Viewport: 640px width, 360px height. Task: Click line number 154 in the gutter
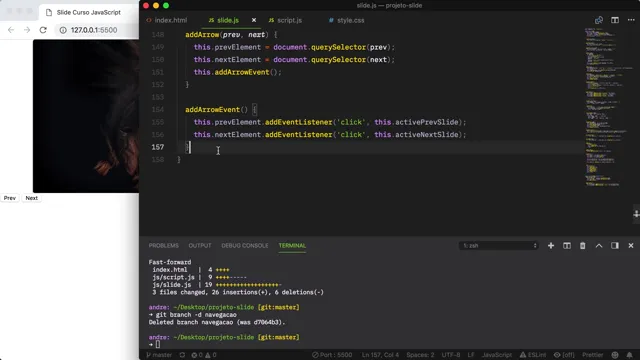(x=158, y=109)
